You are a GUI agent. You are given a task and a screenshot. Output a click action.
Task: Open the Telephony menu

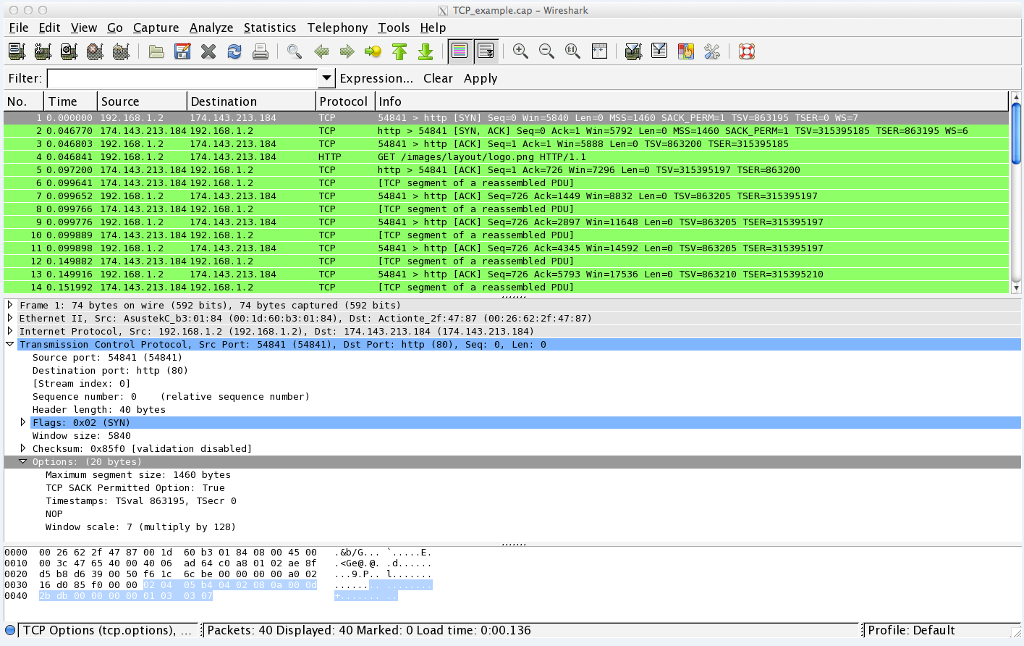pyautogui.click(x=337, y=28)
